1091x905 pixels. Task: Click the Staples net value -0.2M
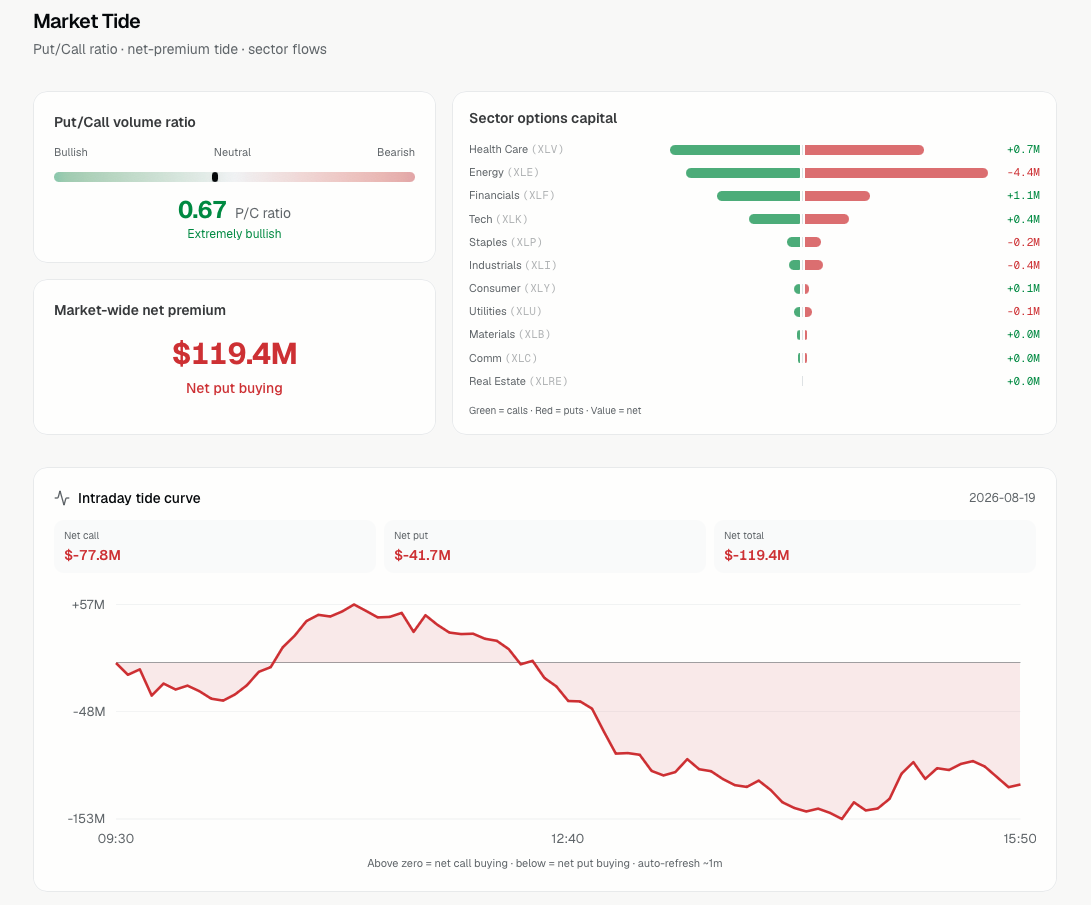click(x=1024, y=242)
